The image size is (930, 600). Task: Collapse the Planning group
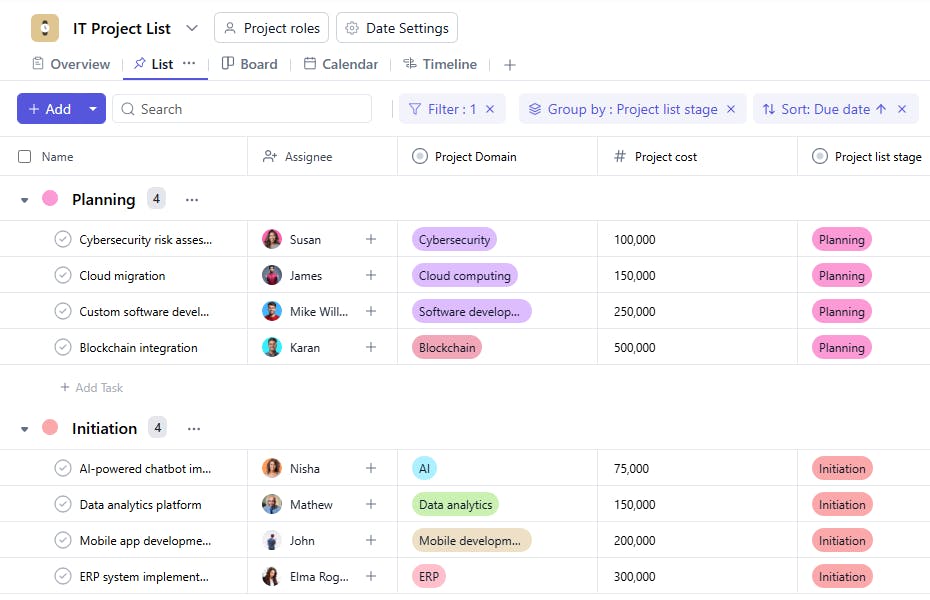point(25,200)
